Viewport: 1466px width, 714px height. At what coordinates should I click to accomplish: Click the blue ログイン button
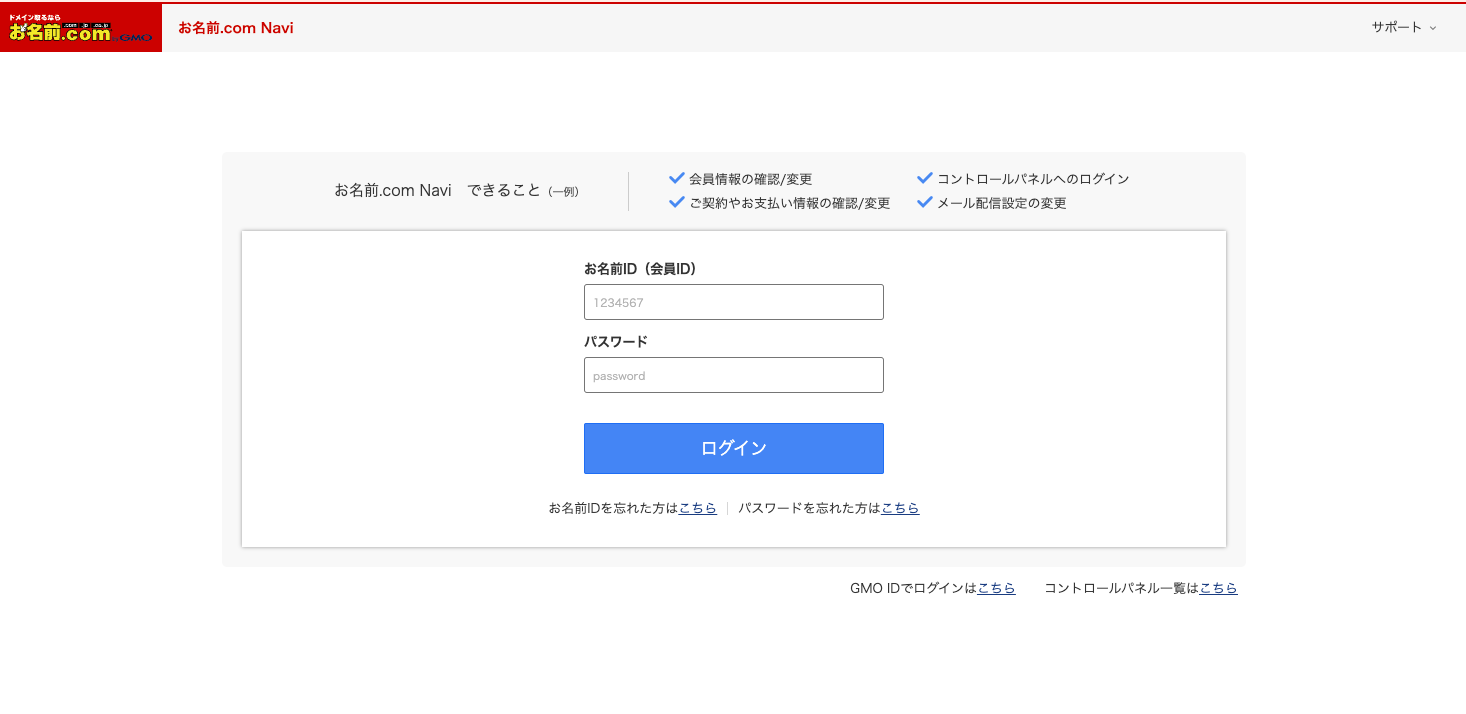[x=734, y=448]
